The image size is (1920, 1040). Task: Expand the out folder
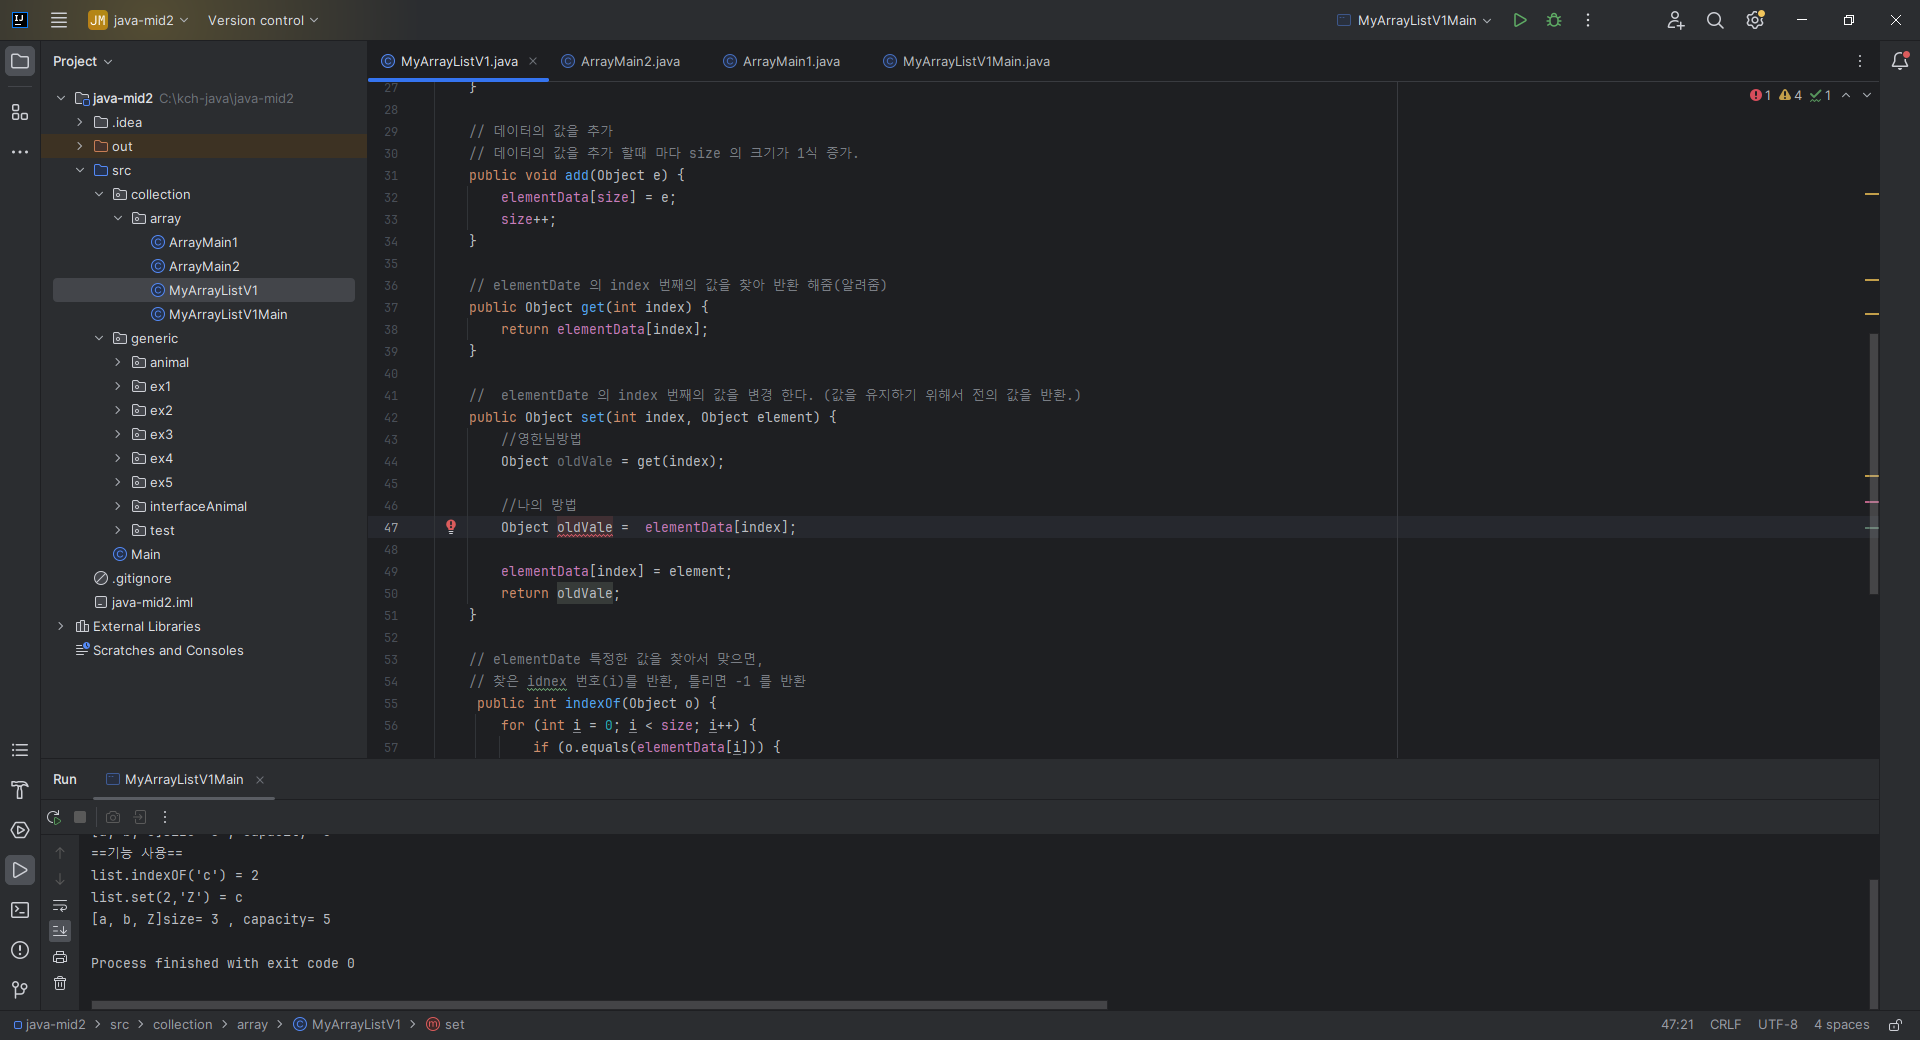(x=80, y=146)
